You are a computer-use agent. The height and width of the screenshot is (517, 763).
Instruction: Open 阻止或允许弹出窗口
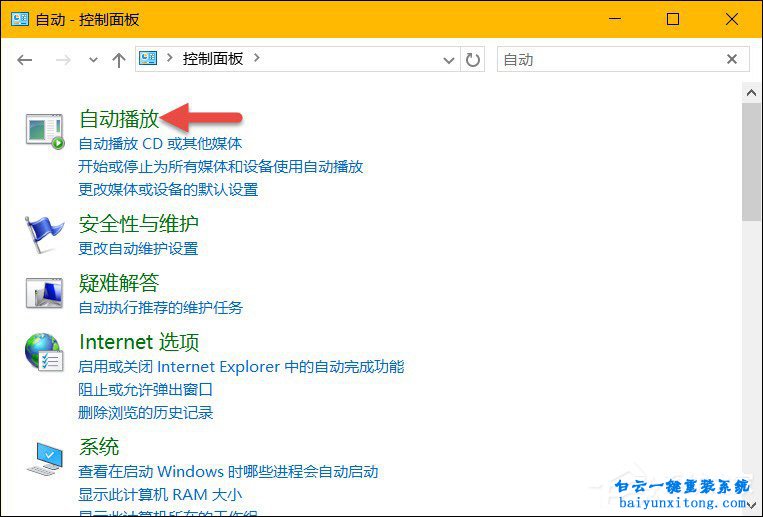coord(145,389)
